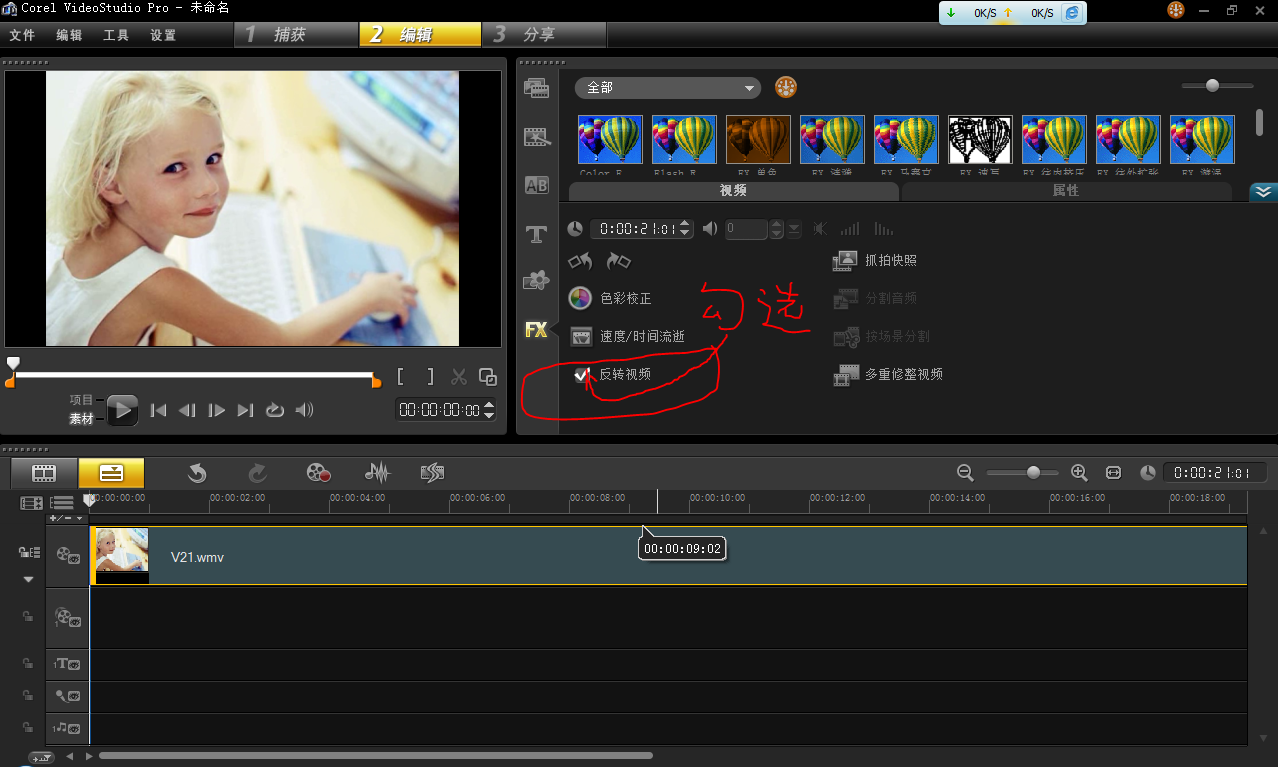Open the 全部 filter category dropdown
Image resolution: width=1278 pixels, height=767 pixels.
tap(668, 88)
